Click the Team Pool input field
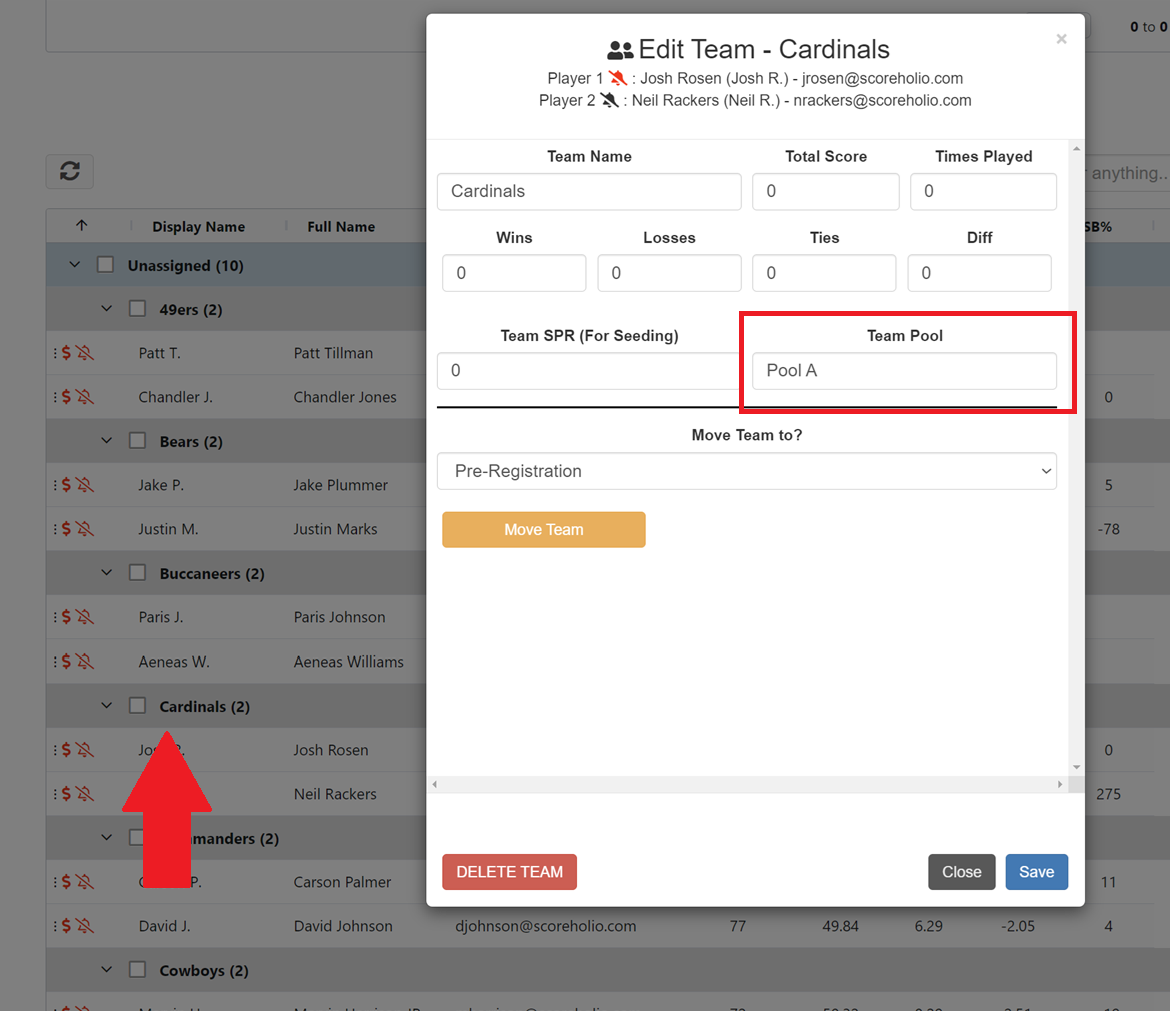Screen dimensions: 1170x1011 click(904, 371)
